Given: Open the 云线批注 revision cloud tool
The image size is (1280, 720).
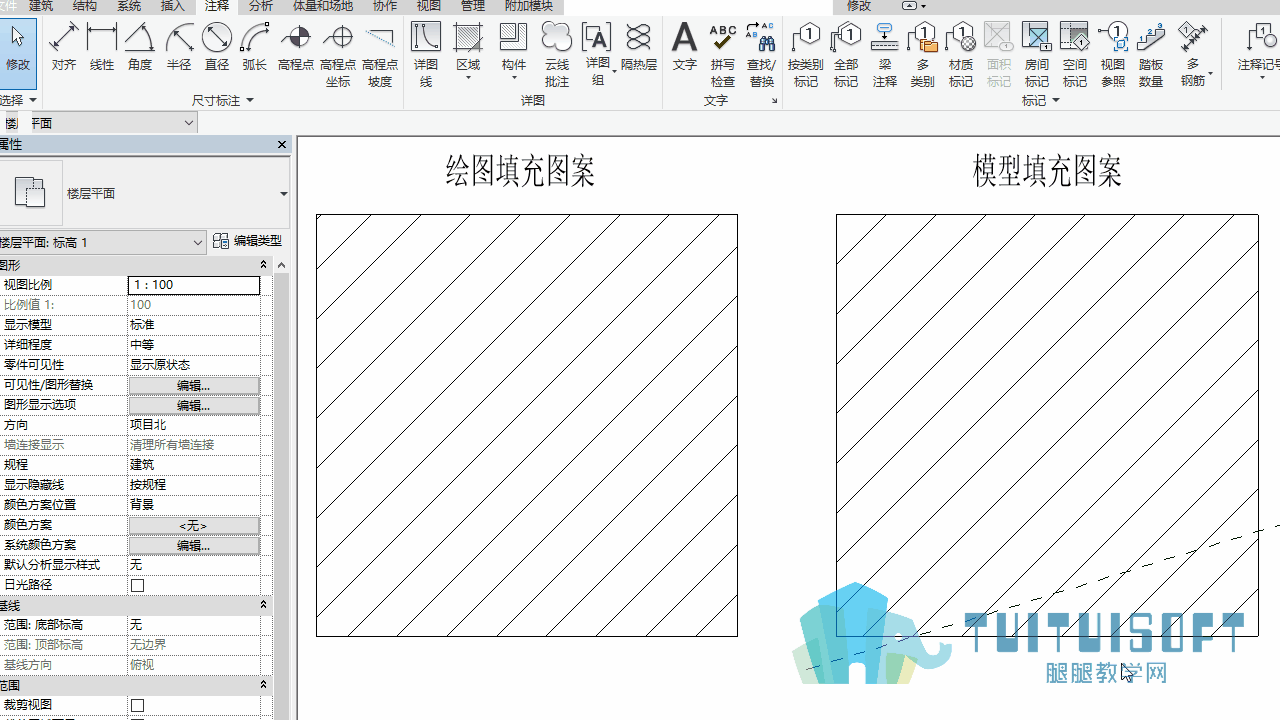Looking at the screenshot, I should pos(557,55).
